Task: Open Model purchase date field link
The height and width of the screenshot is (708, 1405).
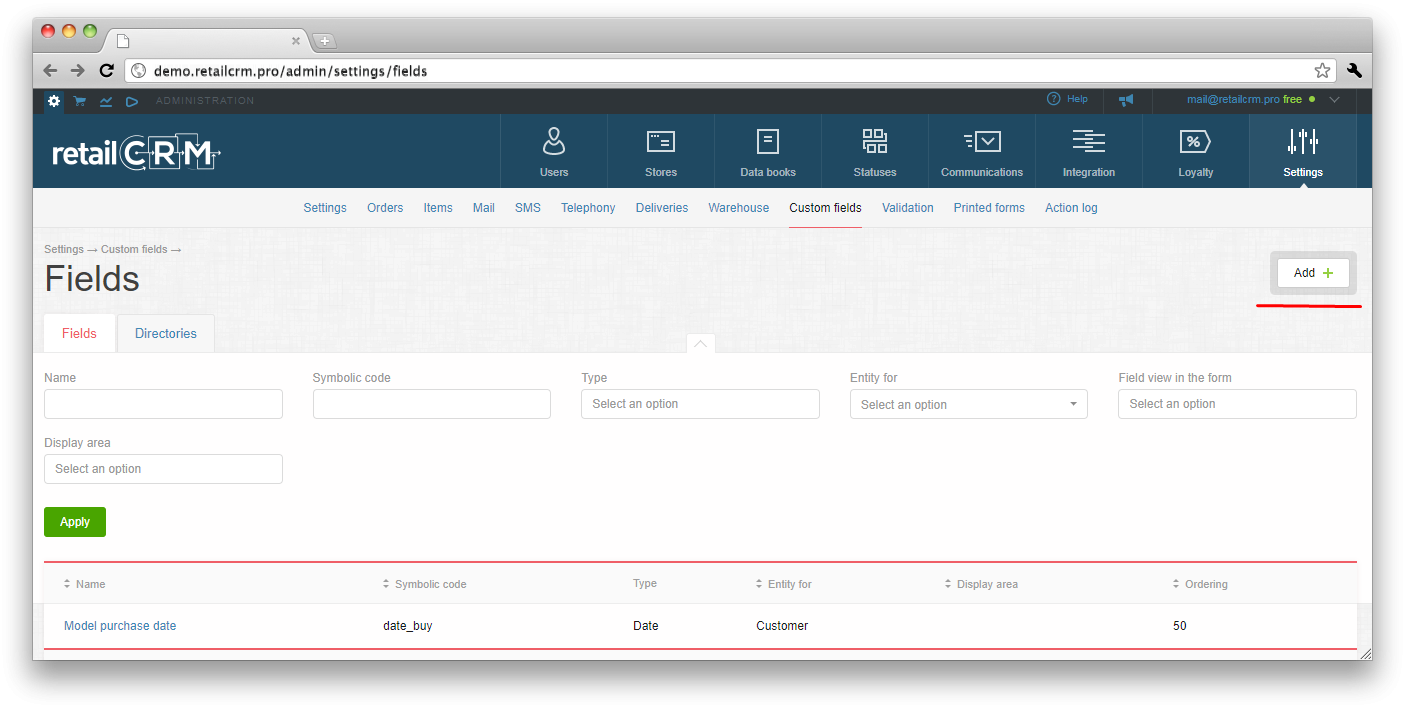Action: pos(120,626)
